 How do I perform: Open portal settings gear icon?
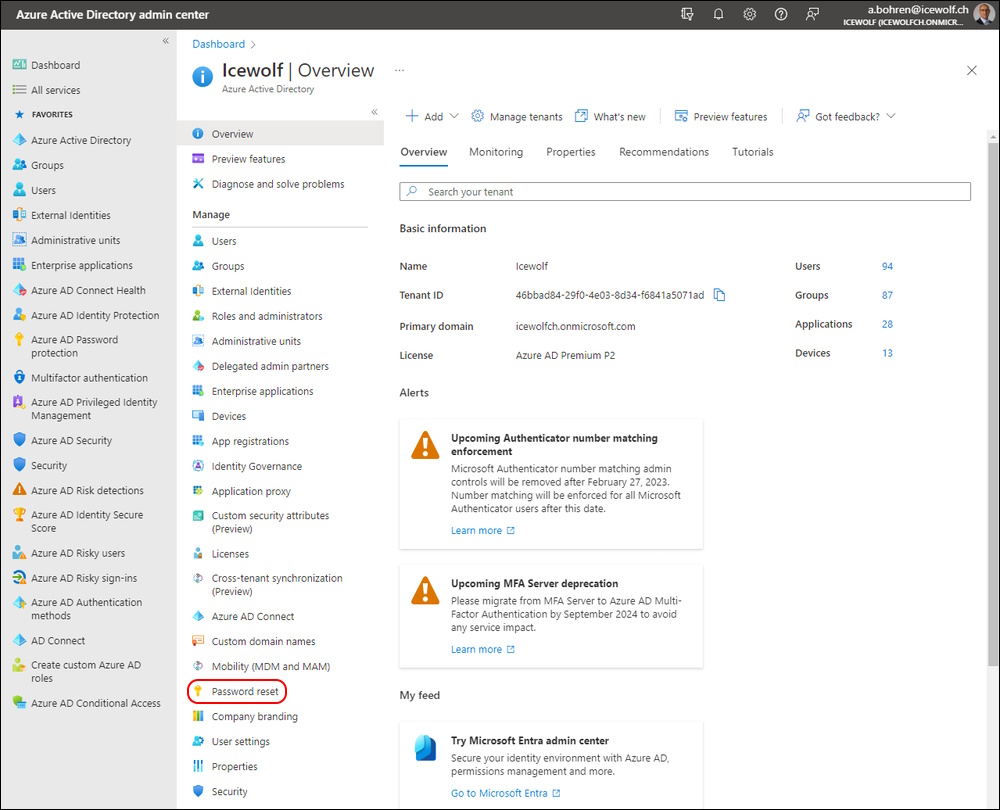(749, 14)
